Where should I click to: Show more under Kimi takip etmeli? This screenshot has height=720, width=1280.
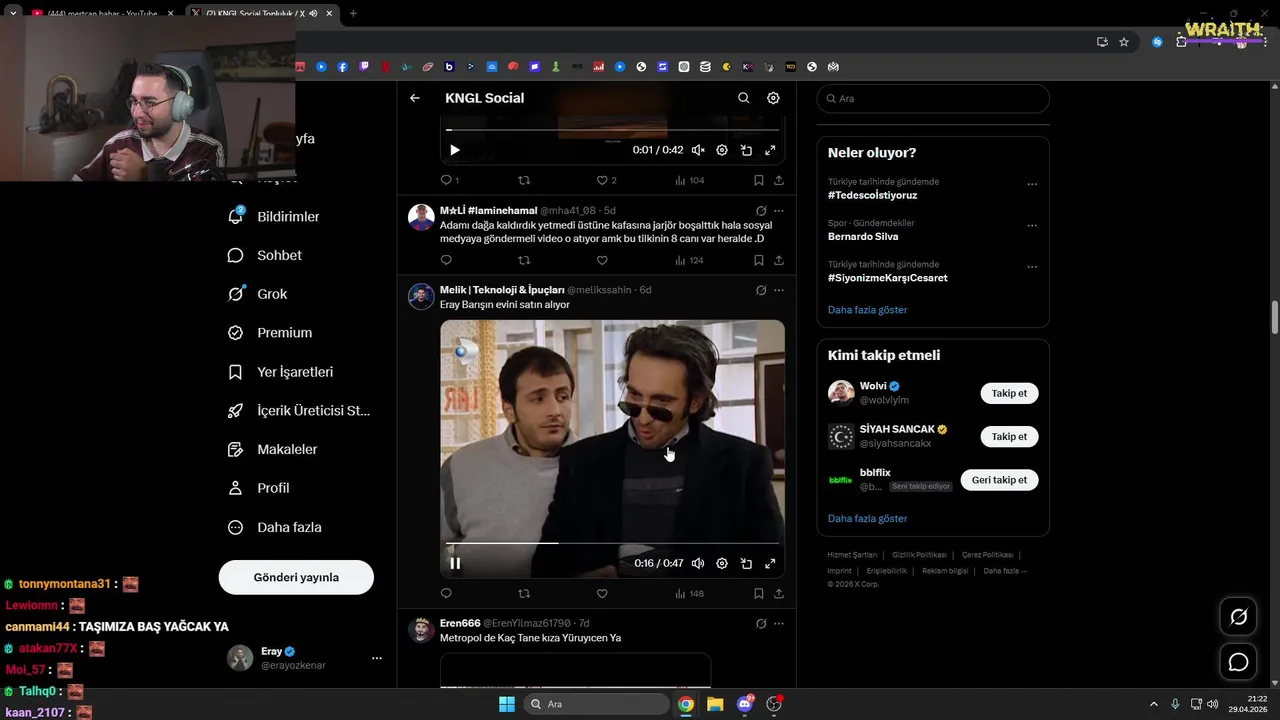click(867, 518)
